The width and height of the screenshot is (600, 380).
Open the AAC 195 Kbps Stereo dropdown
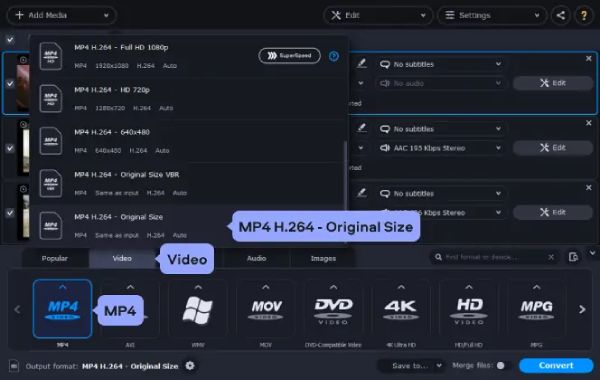(440, 148)
